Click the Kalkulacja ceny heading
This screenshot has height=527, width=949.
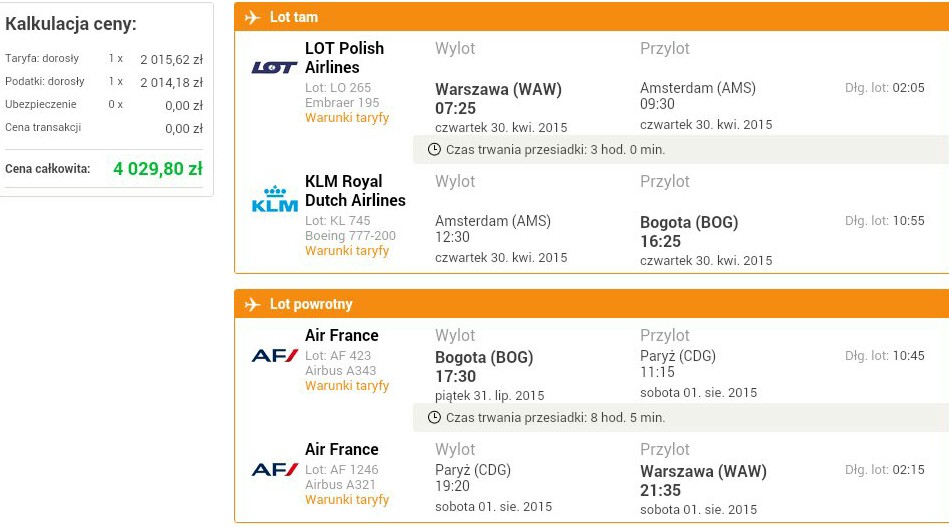tap(71, 24)
